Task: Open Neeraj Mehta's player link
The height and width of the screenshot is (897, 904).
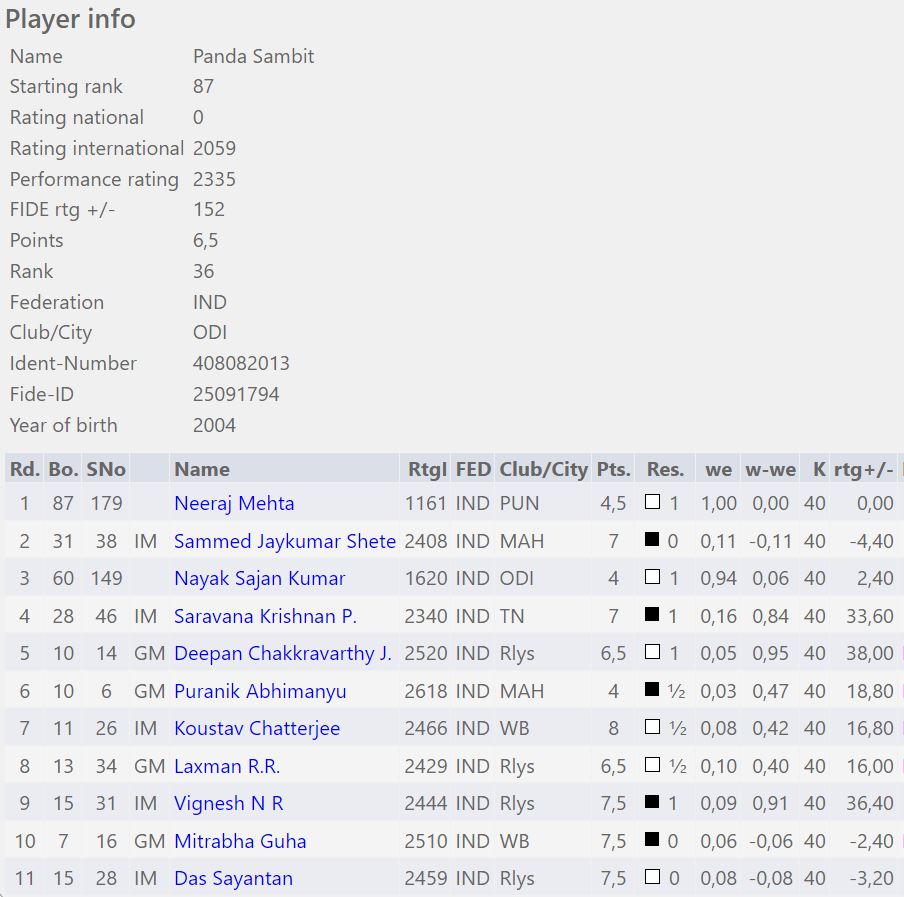Action: click(x=234, y=503)
